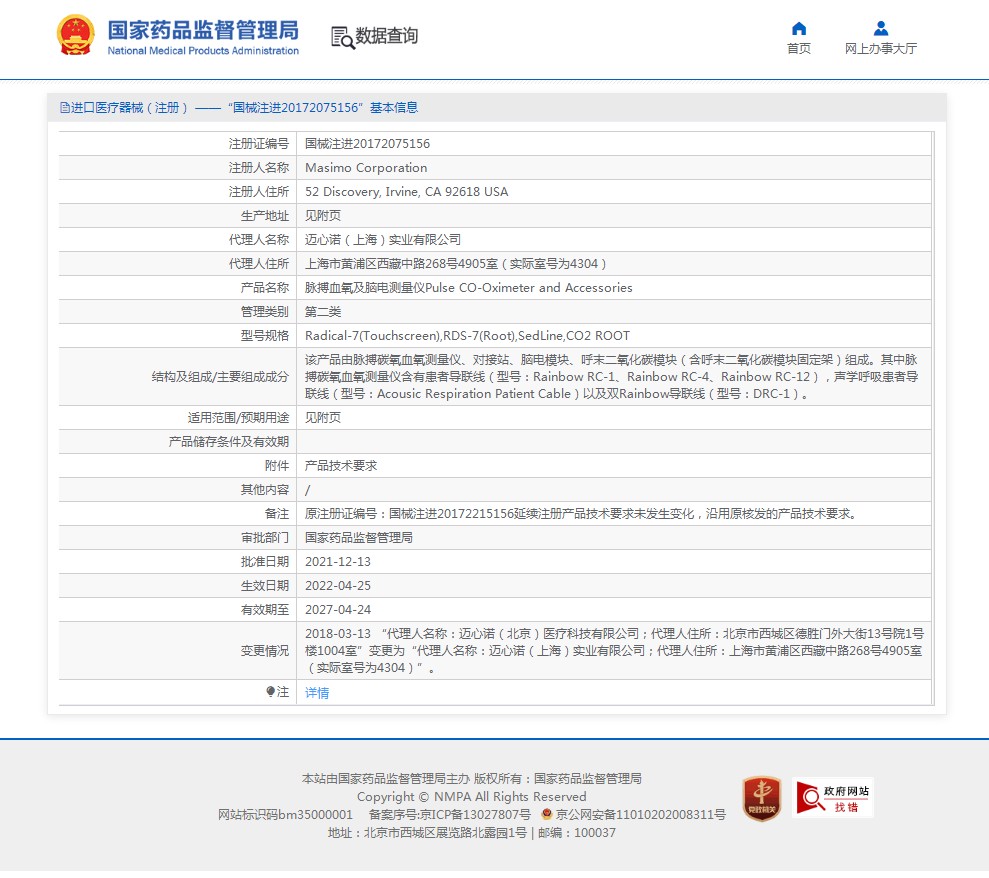
Task: Select the 注册证编号 value 国械注进20172075156
Action: coord(367,144)
